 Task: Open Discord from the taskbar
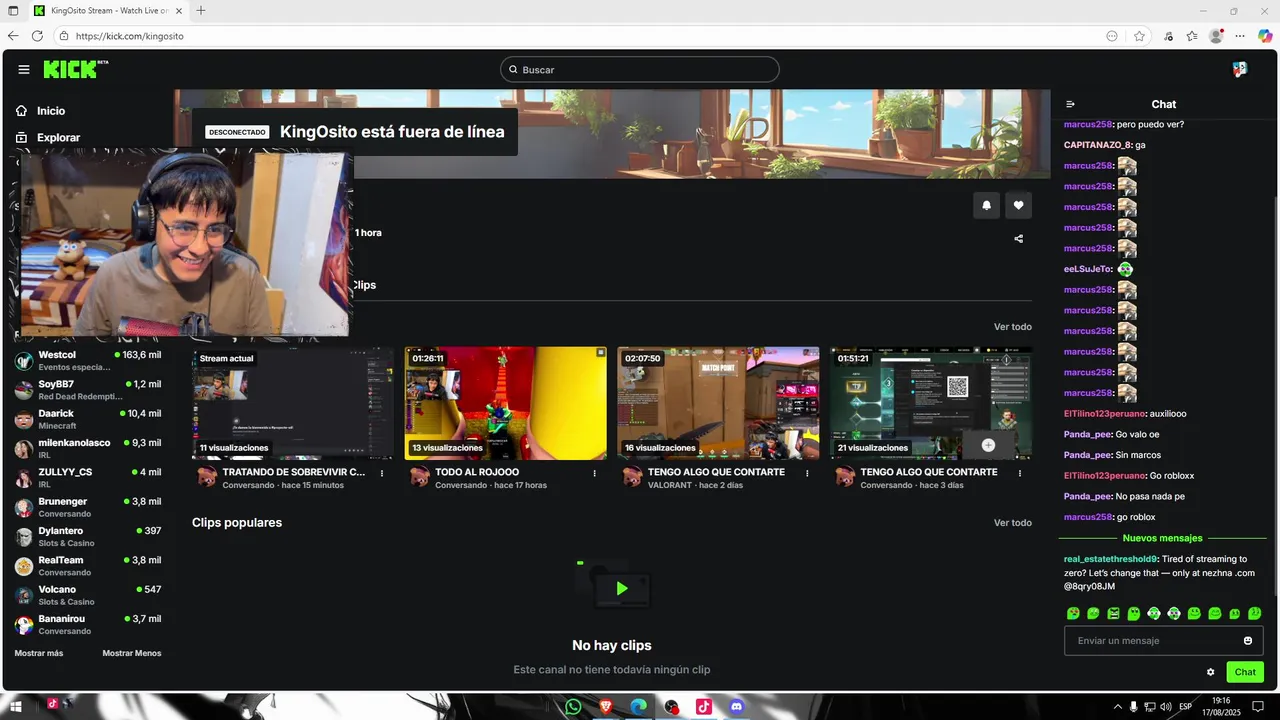point(737,706)
